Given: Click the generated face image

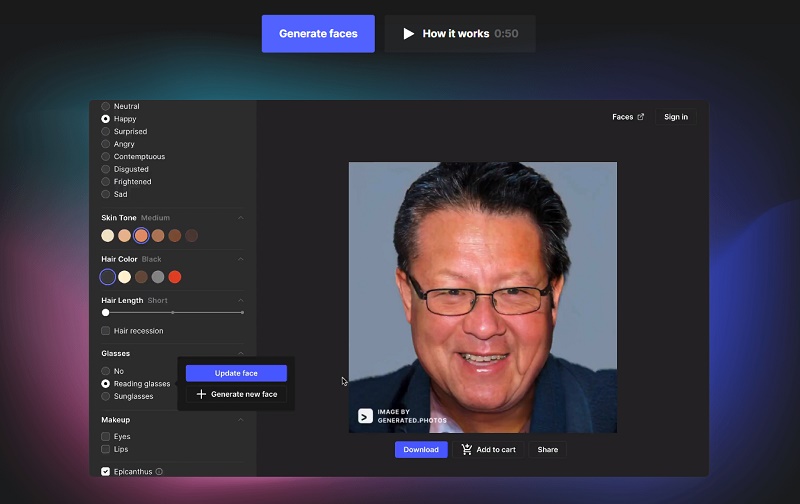Looking at the screenshot, I should 483,297.
